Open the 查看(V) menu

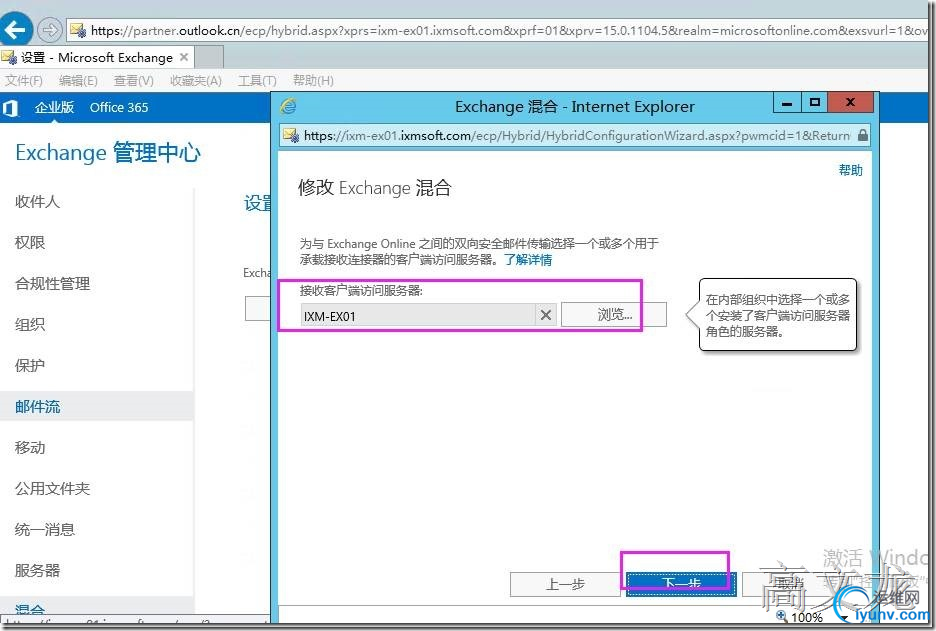[x=134, y=81]
